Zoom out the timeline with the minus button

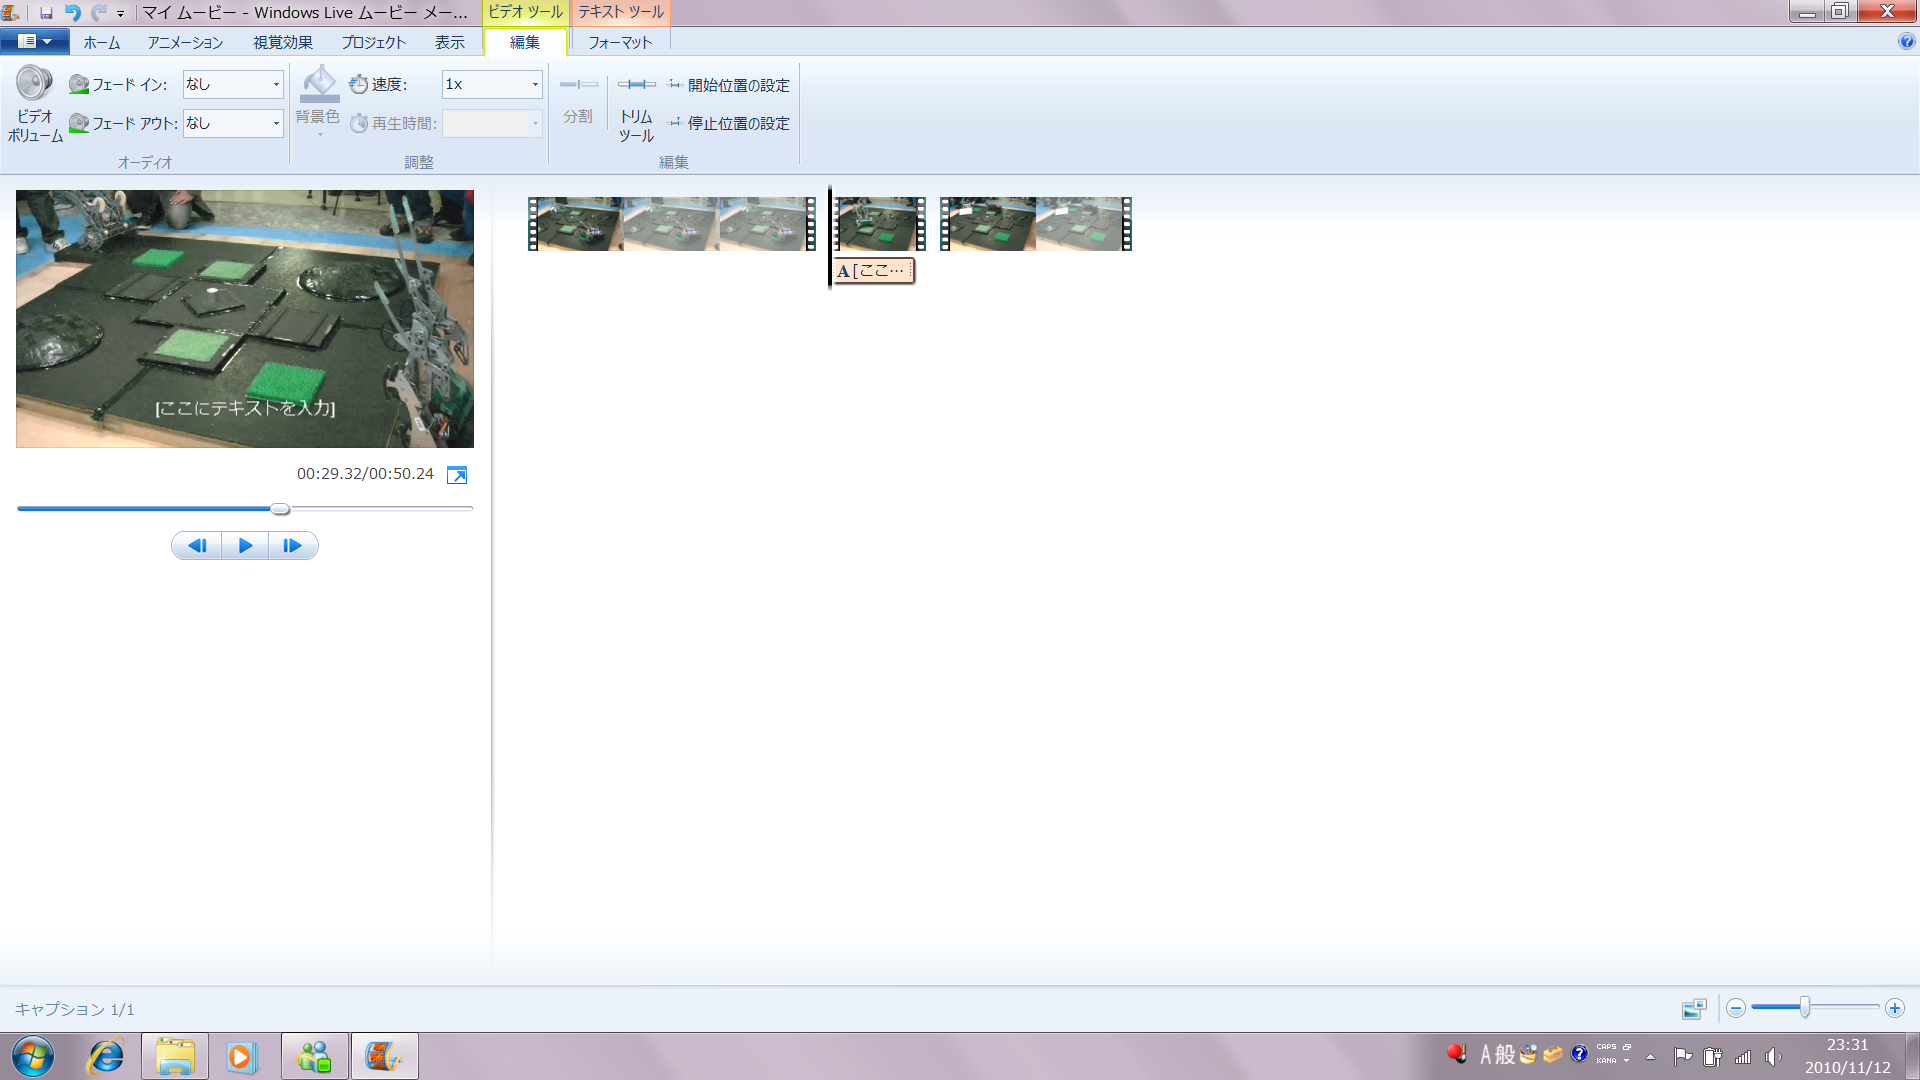(x=1736, y=1009)
